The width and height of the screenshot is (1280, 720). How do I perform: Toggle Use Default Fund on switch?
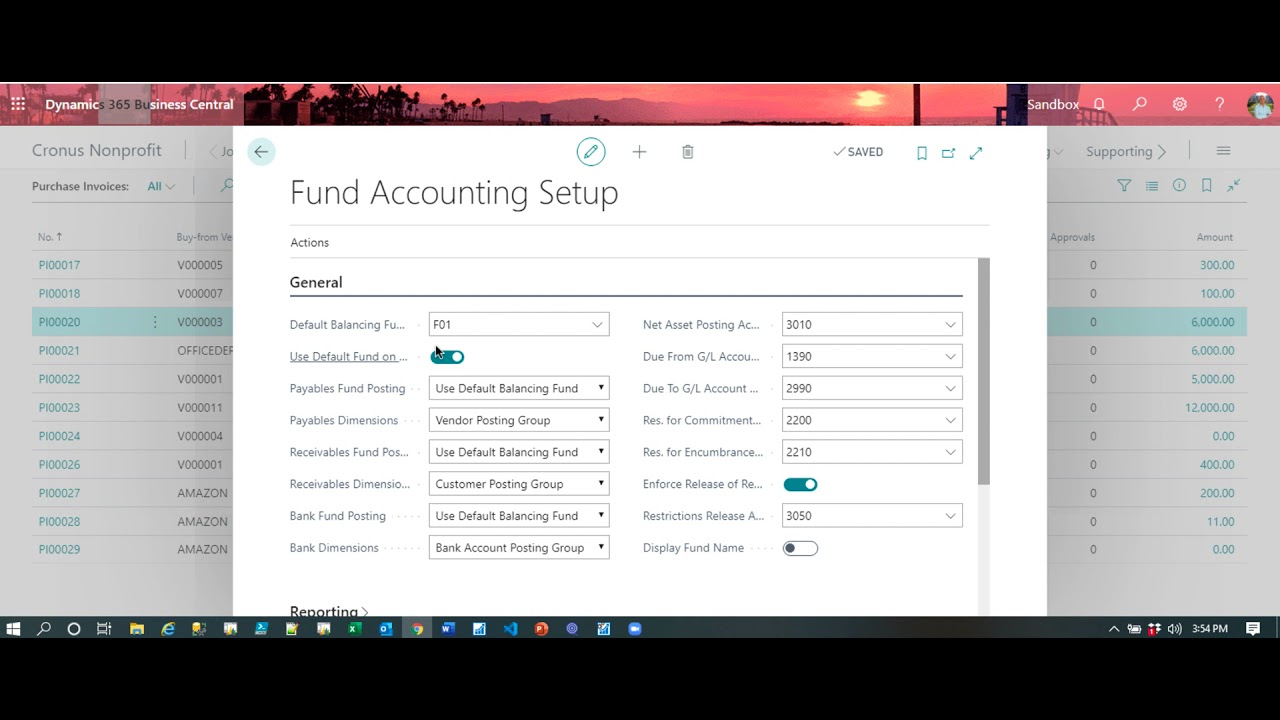(x=448, y=357)
